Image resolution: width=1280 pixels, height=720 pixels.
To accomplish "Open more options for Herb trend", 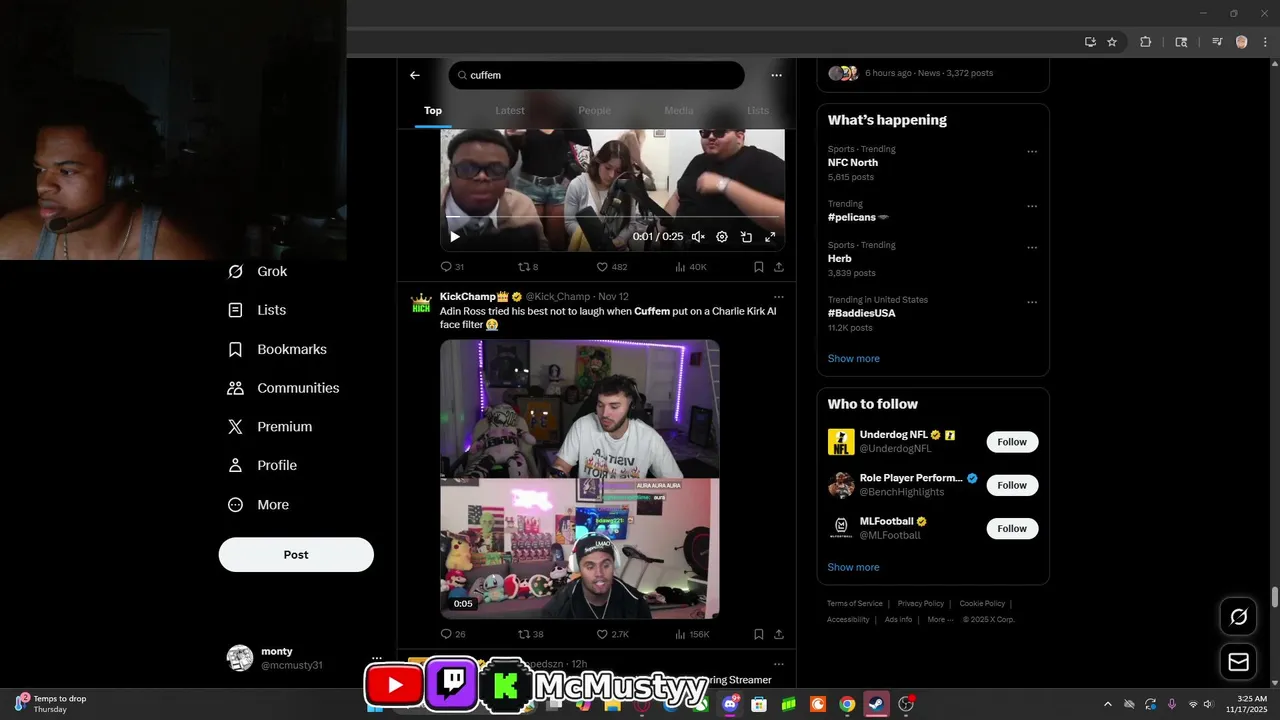I will point(1032,248).
